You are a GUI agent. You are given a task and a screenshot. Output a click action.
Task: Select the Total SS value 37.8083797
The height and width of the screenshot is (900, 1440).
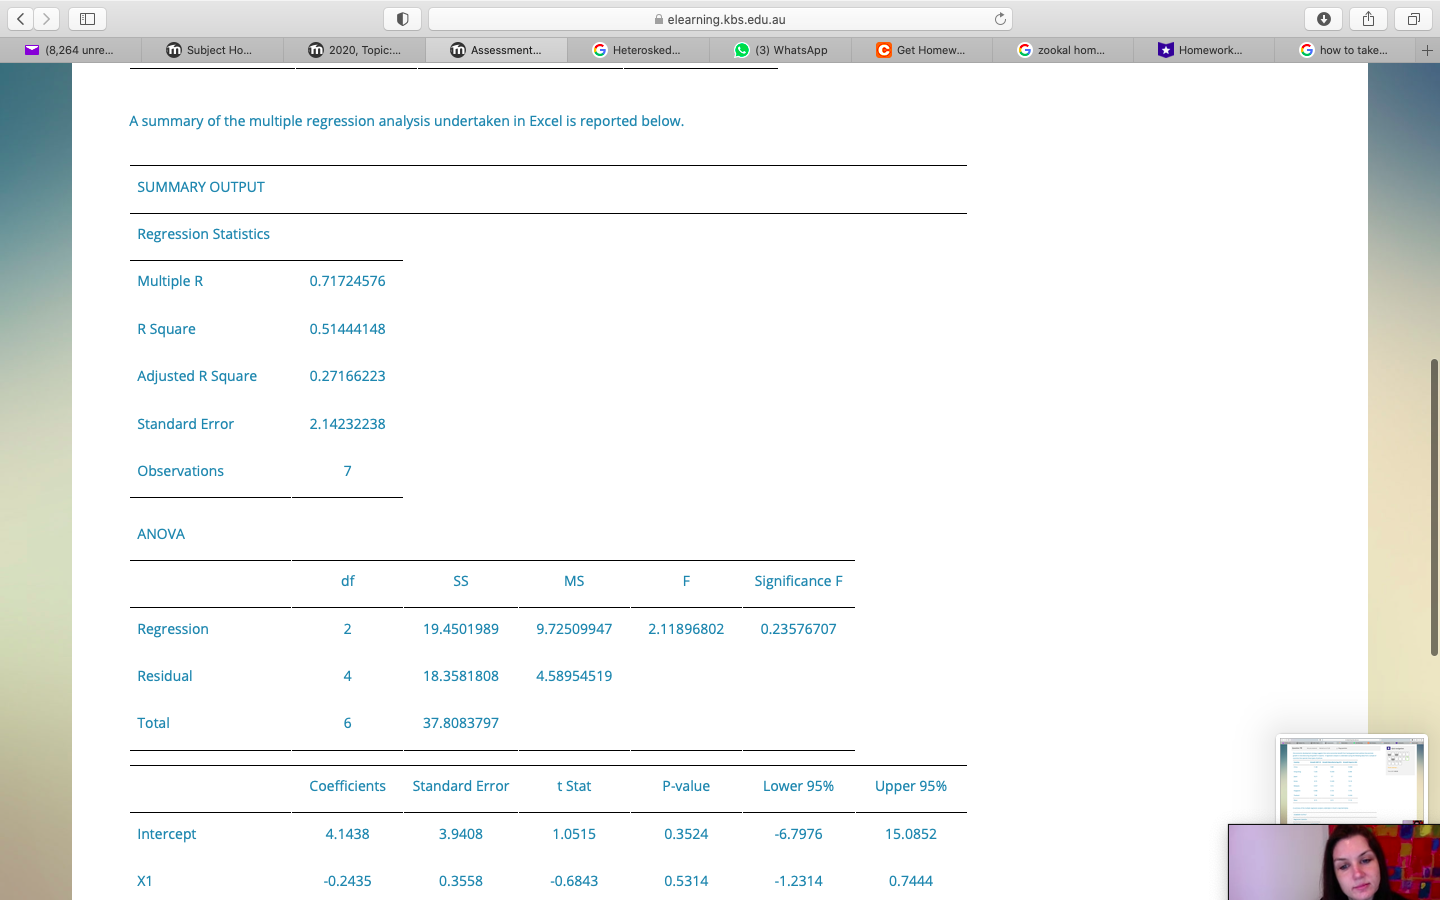[461, 723]
